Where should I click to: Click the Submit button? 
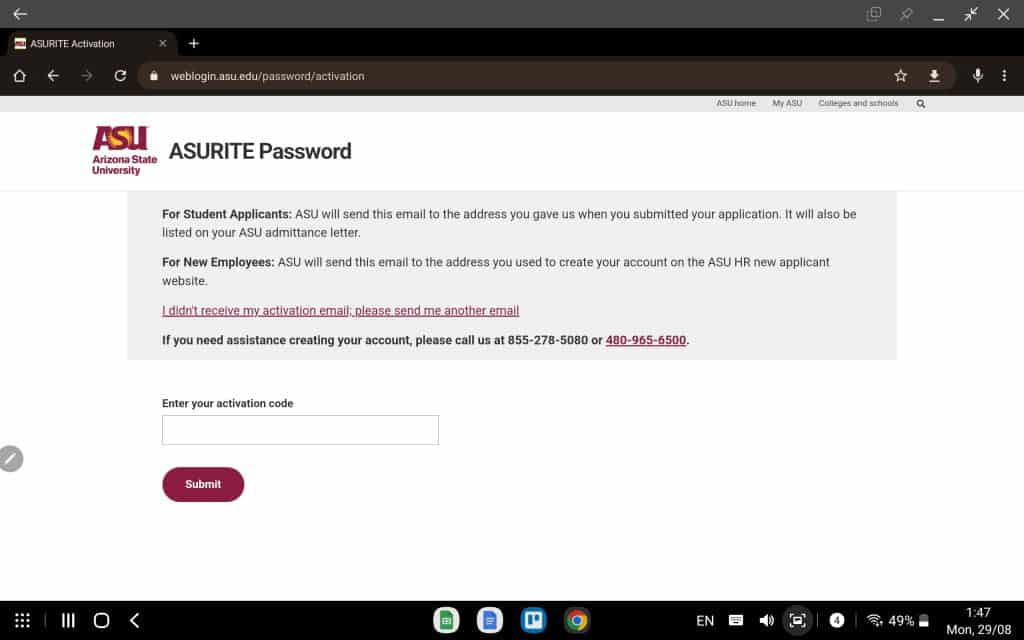tap(203, 484)
